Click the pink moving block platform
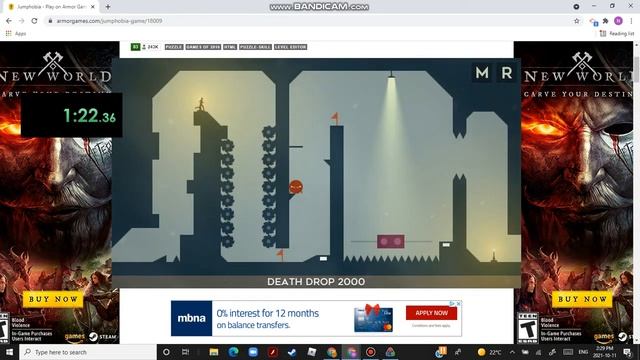Image resolution: width=640 pixels, height=360 pixels. pyautogui.click(x=391, y=241)
